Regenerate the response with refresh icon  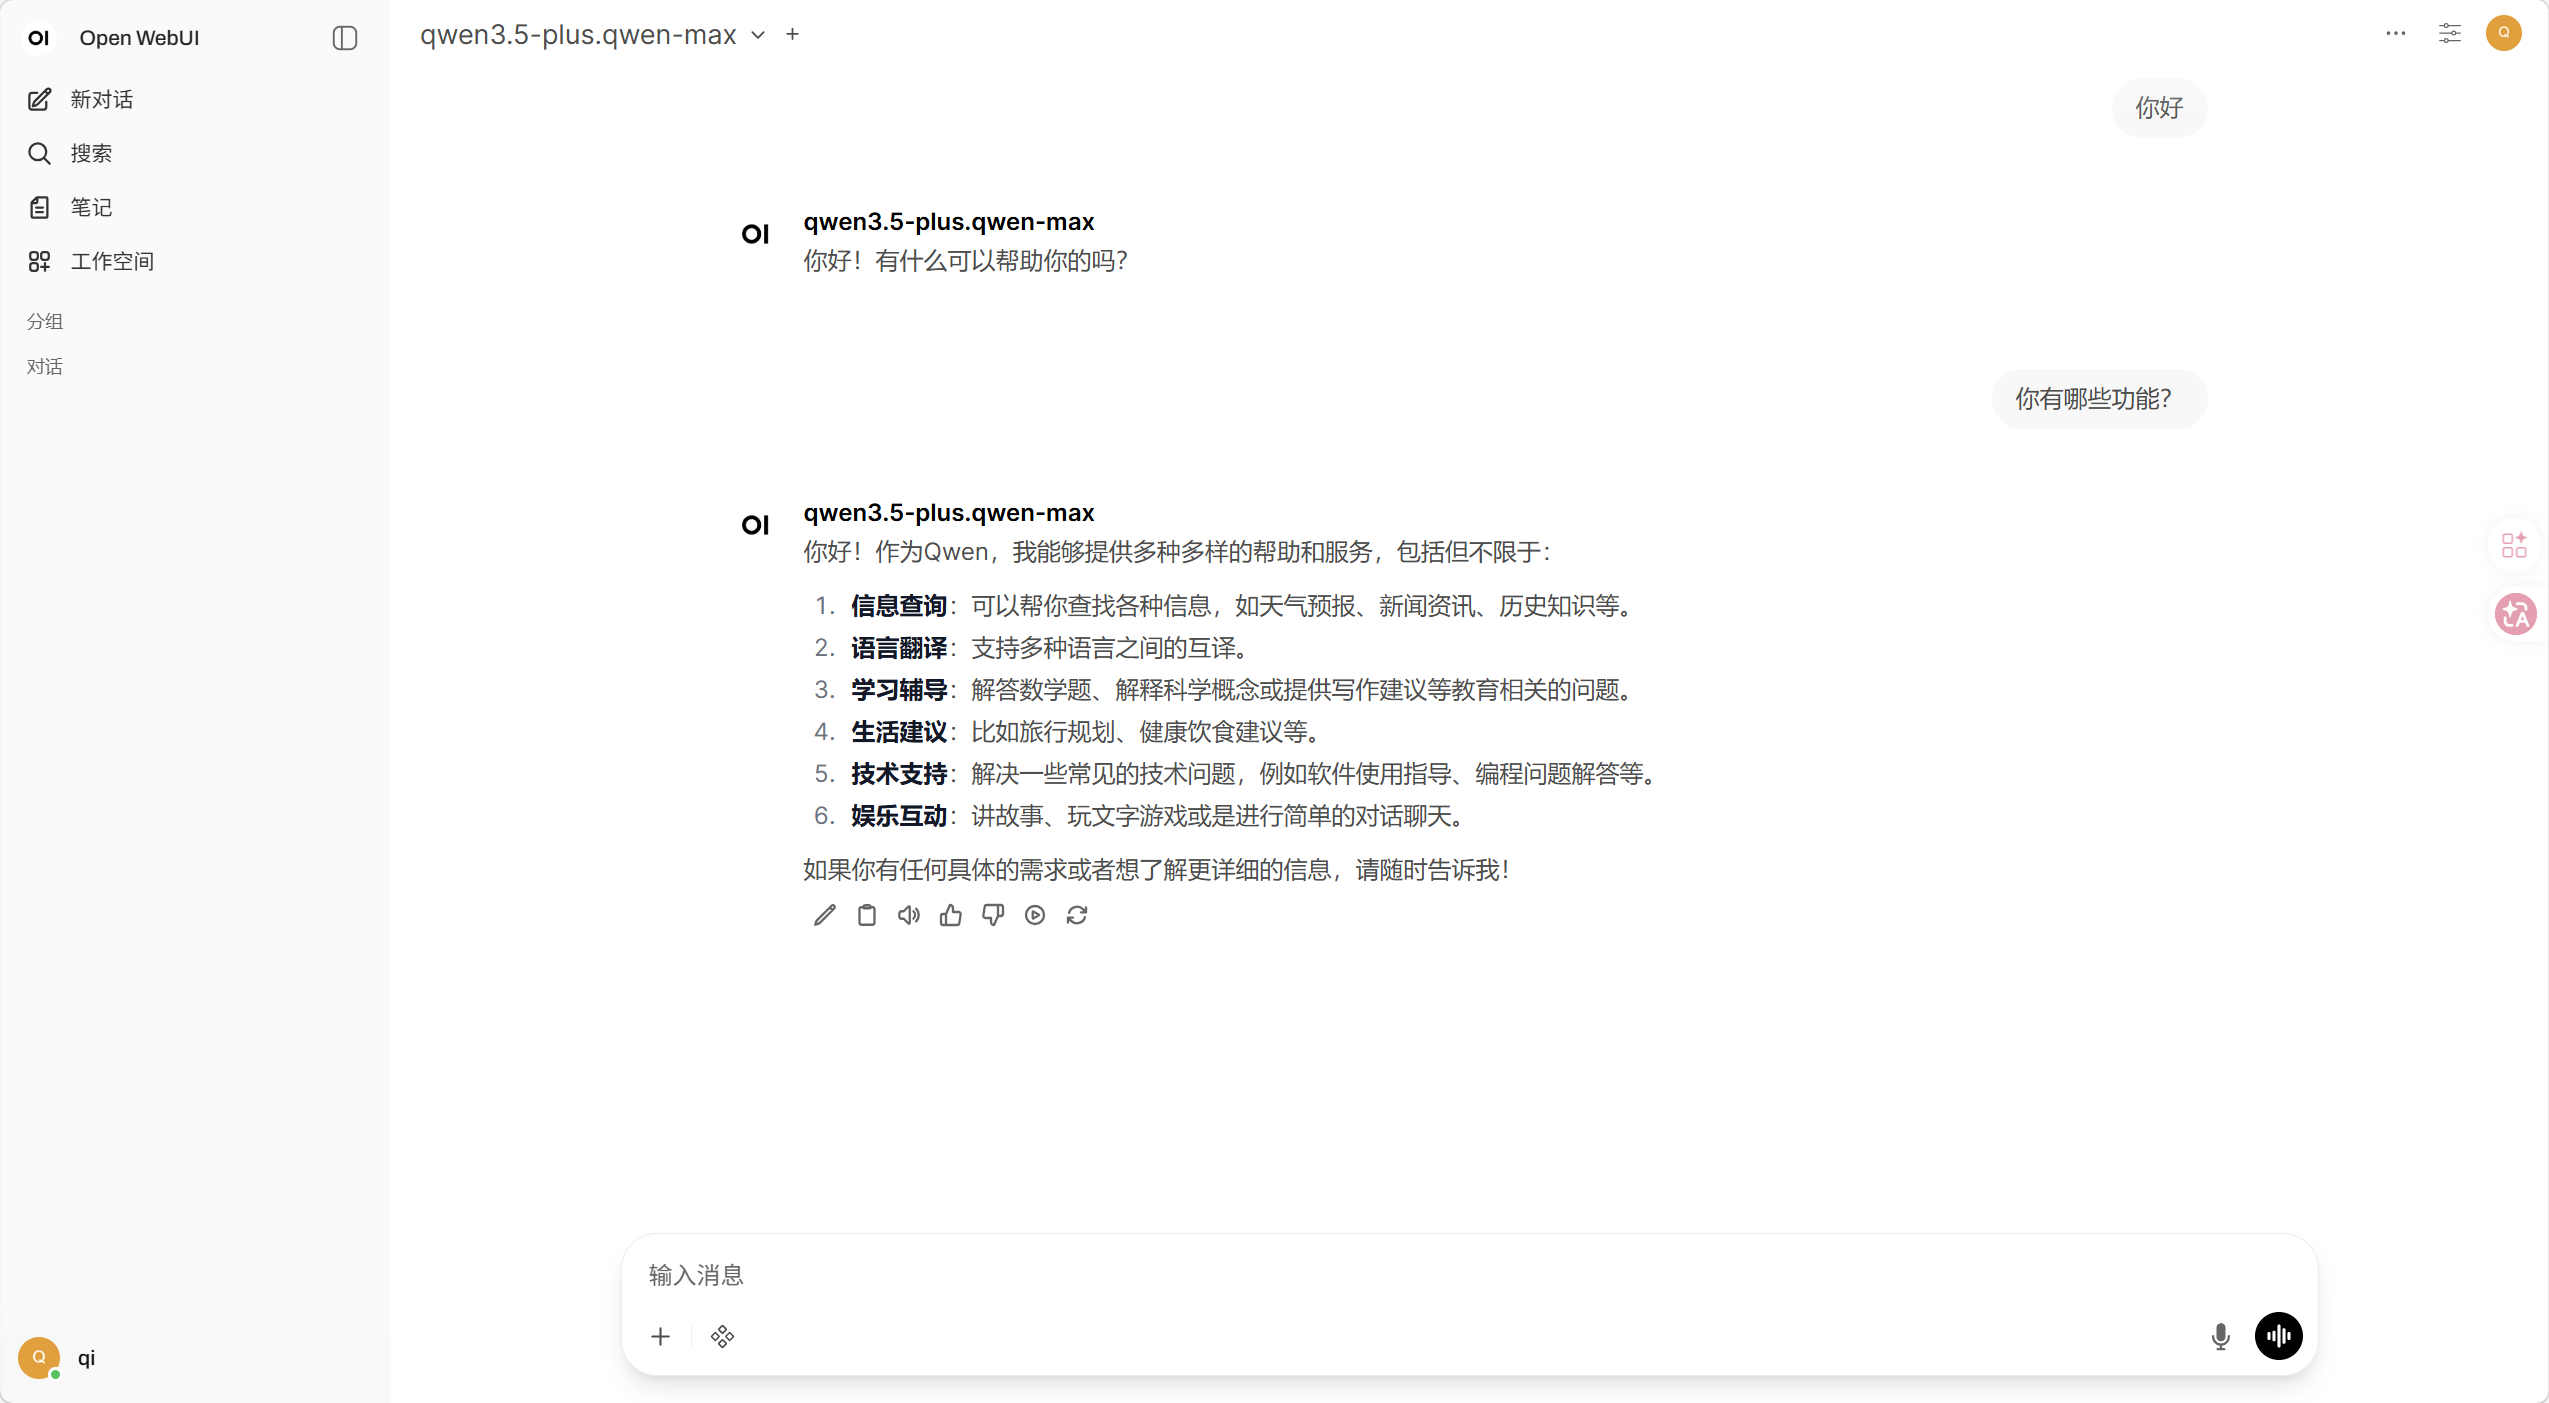1076,915
